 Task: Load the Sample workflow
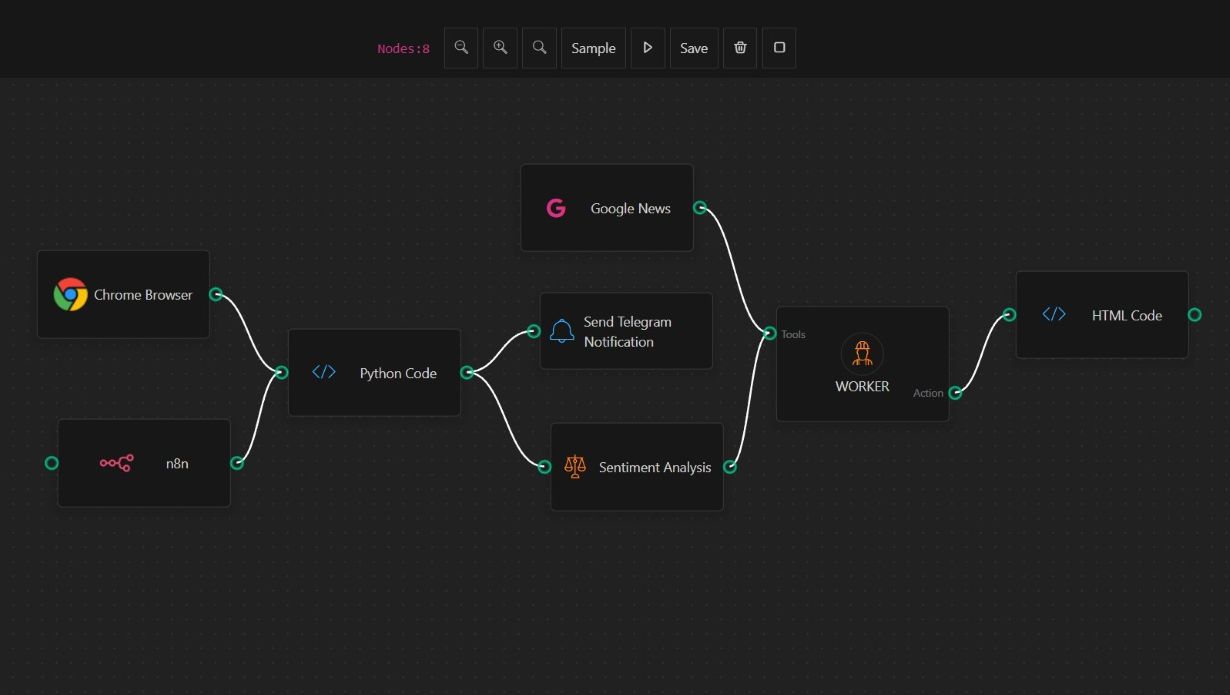pyautogui.click(x=593, y=48)
